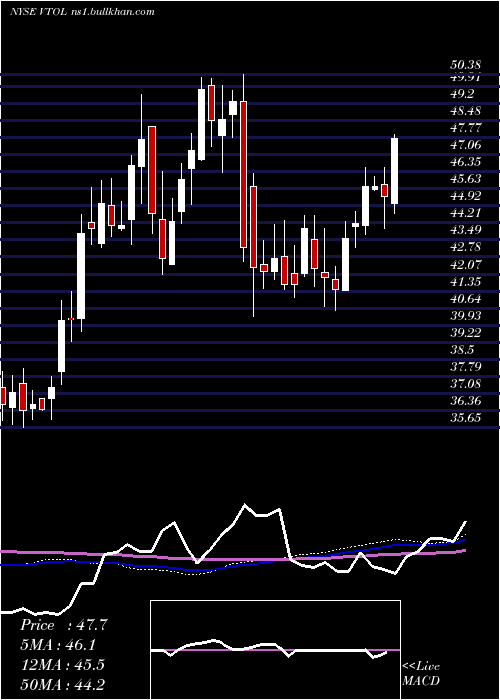Click the Live MACD label
500x700 pixels.
click(421, 673)
